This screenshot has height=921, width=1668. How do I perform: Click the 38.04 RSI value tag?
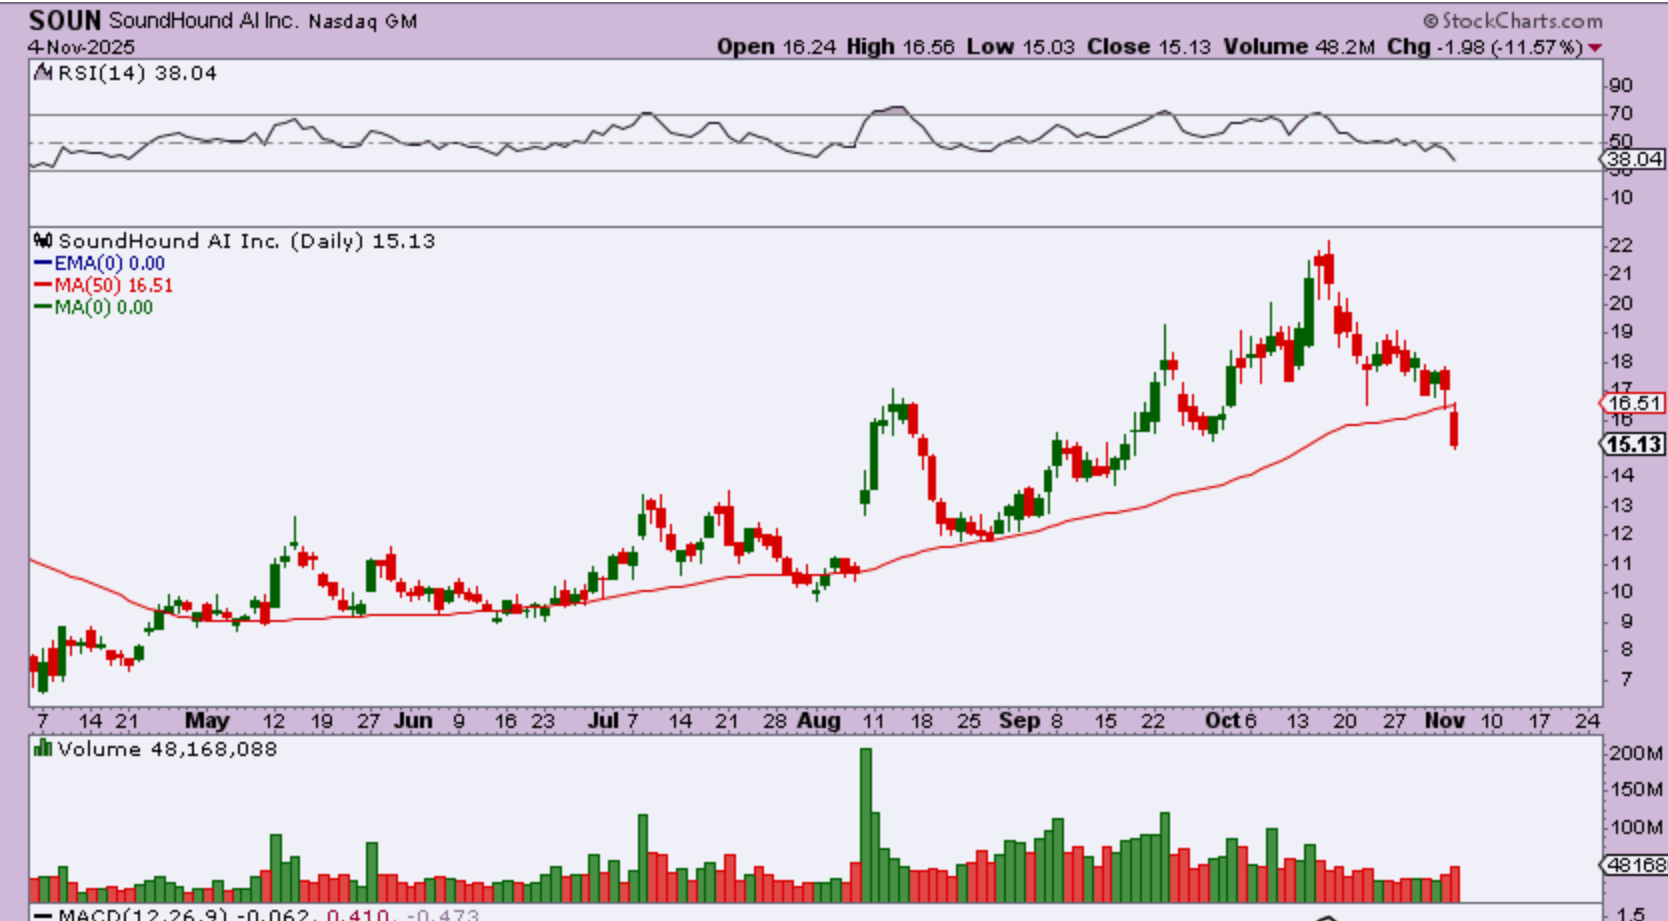click(1633, 159)
